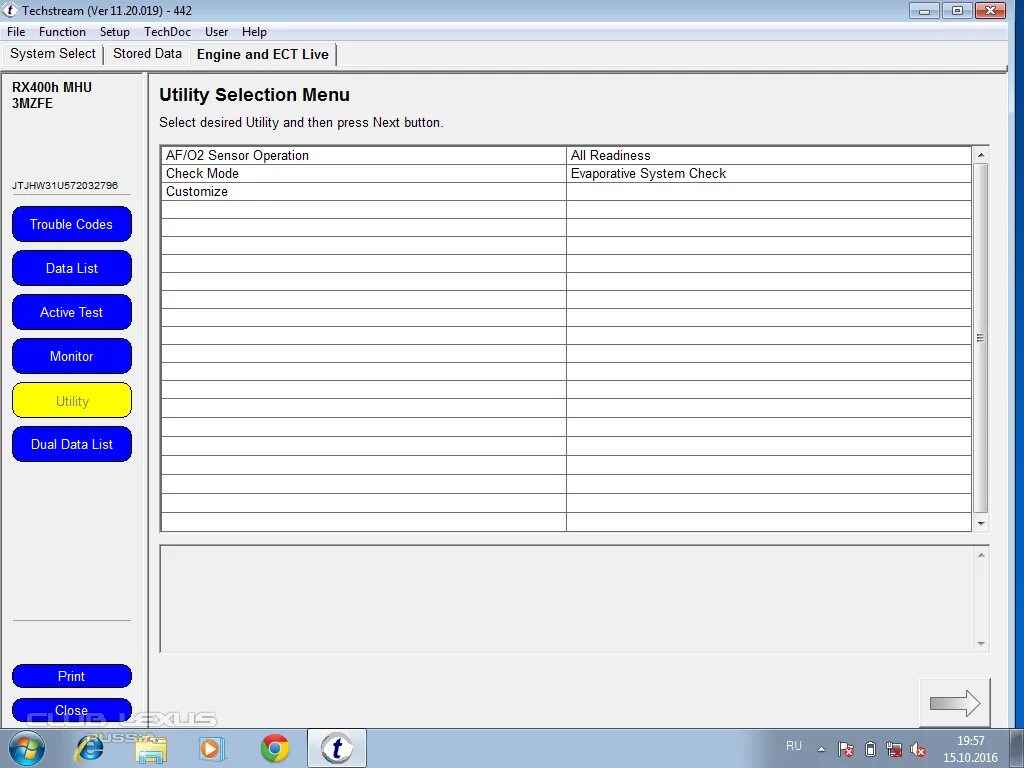Click the Action Center flag icon
This screenshot has height=768, width=1024.
846,749
